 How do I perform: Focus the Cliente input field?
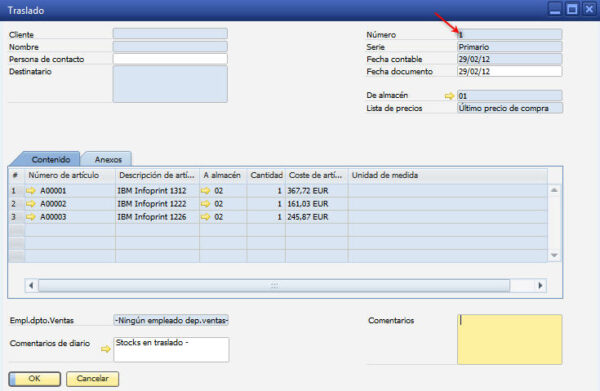click(x=170, y=34)
